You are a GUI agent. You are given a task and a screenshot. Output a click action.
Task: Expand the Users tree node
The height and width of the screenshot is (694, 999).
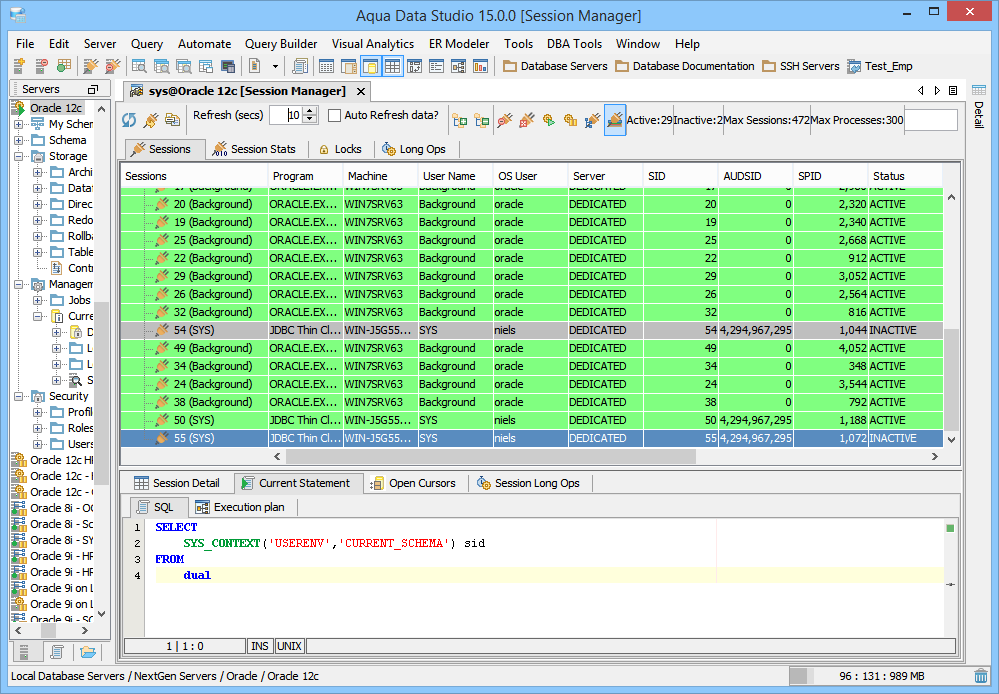38,444
